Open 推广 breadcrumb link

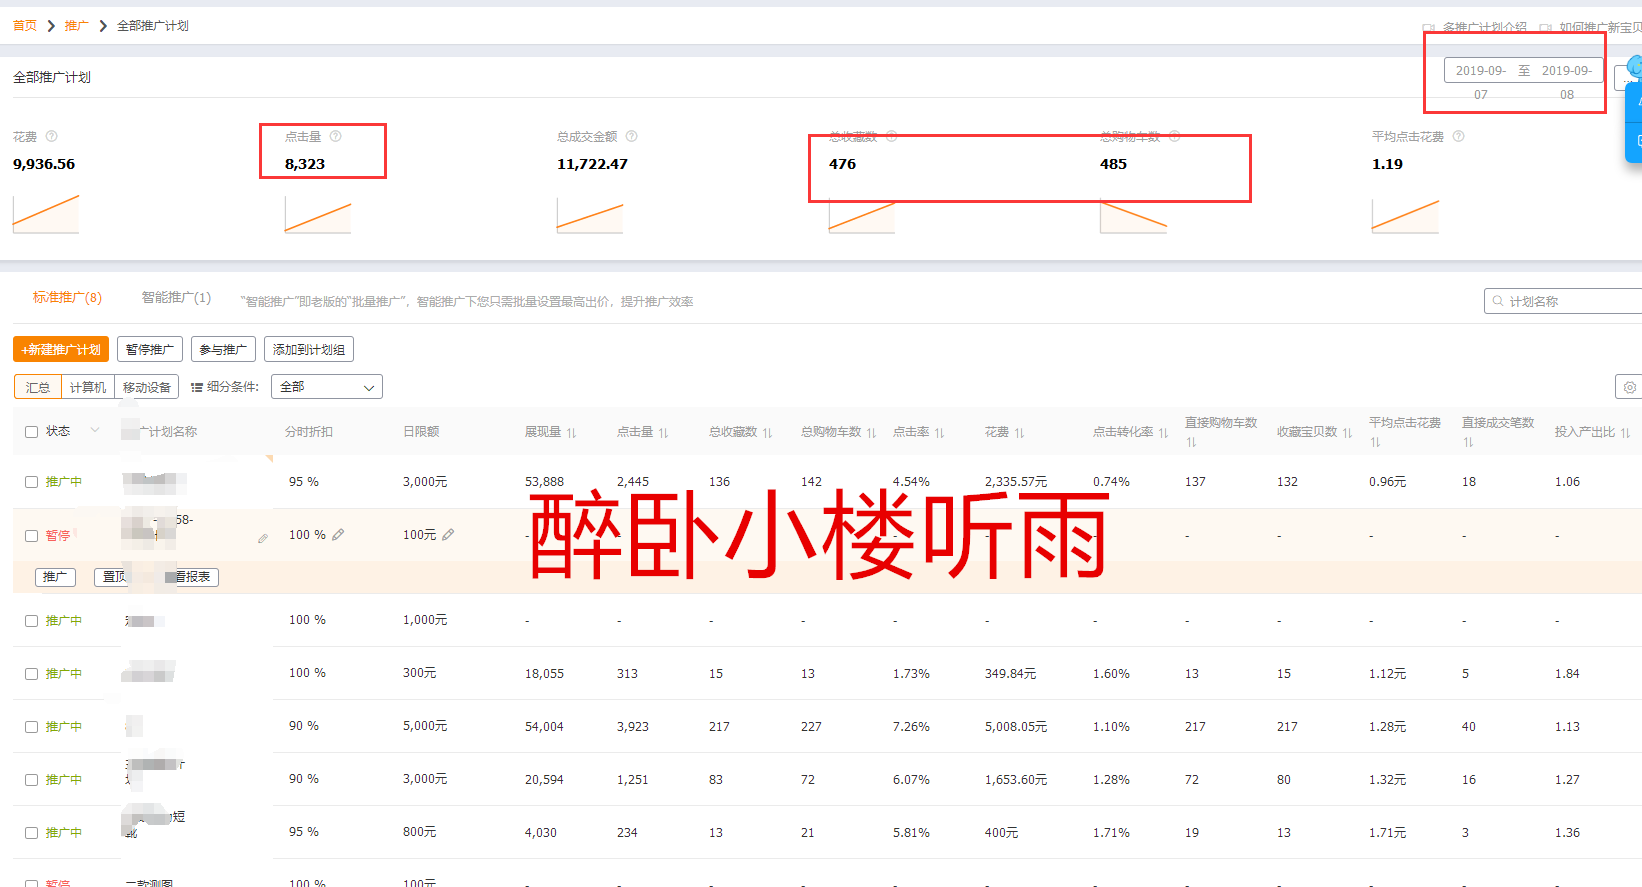(x=76, y=26)
